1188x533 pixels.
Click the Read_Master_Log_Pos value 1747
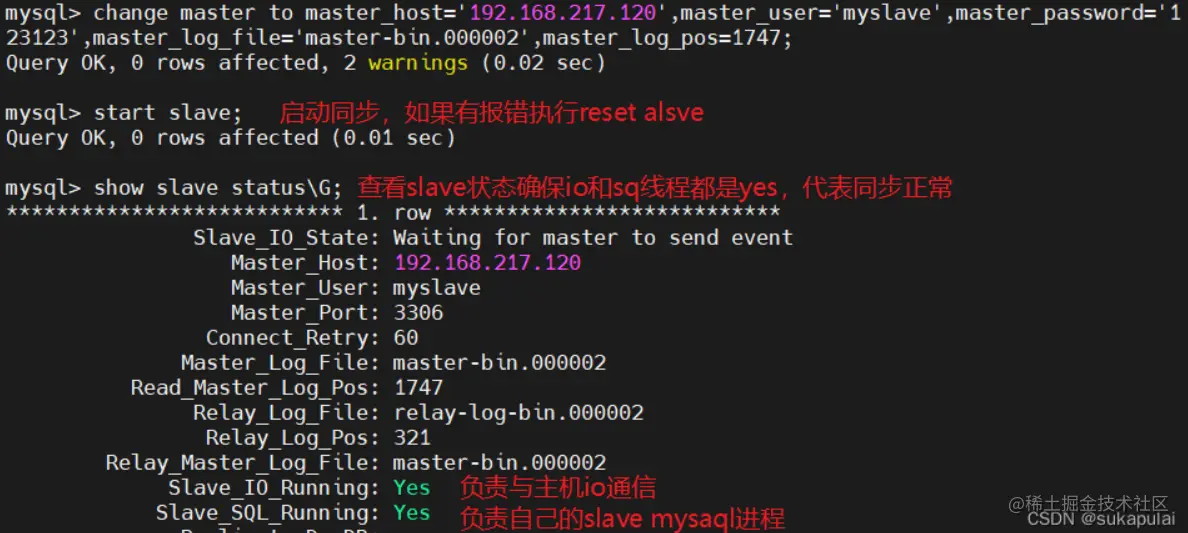click(418, 388)
